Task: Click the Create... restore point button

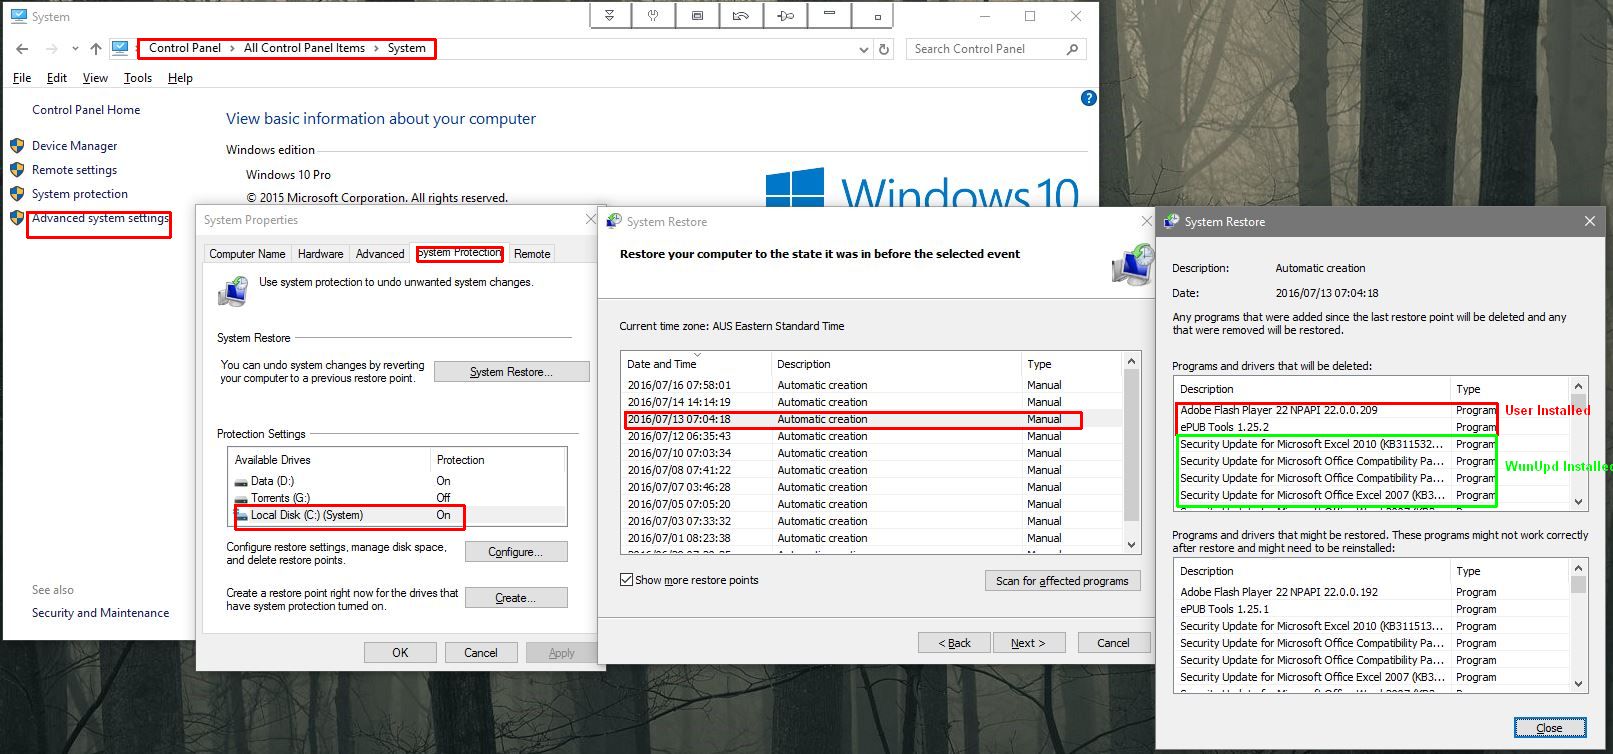Action: tap(516, 598)
